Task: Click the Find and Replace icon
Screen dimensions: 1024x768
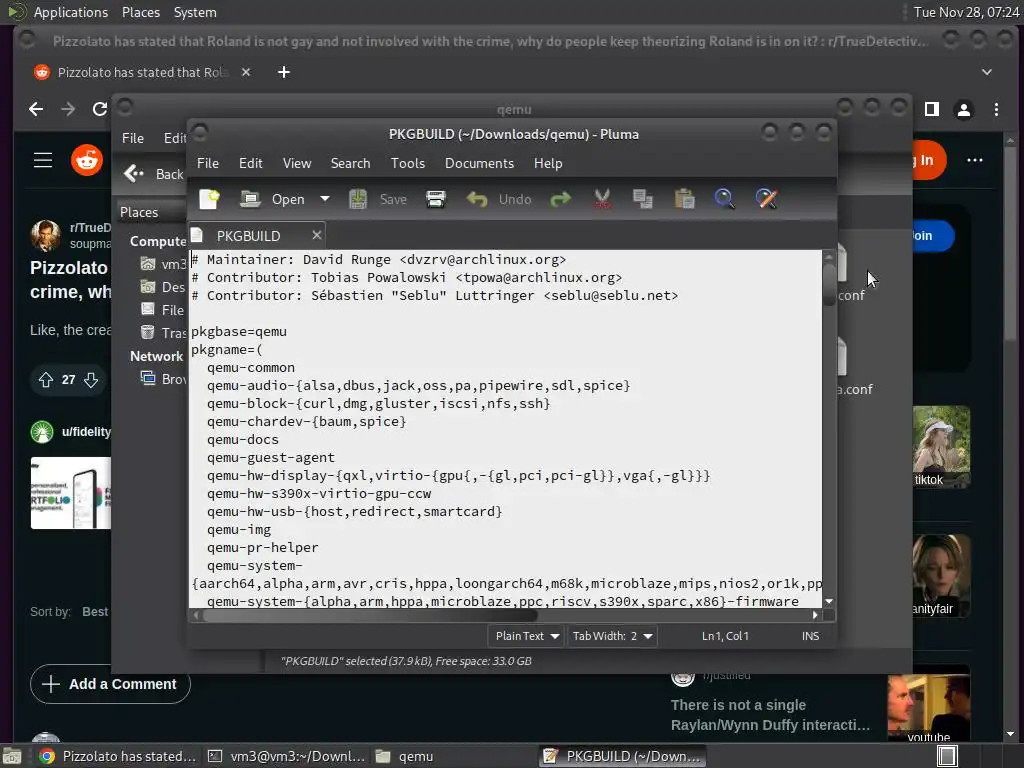Action: [x=767, y=199]
